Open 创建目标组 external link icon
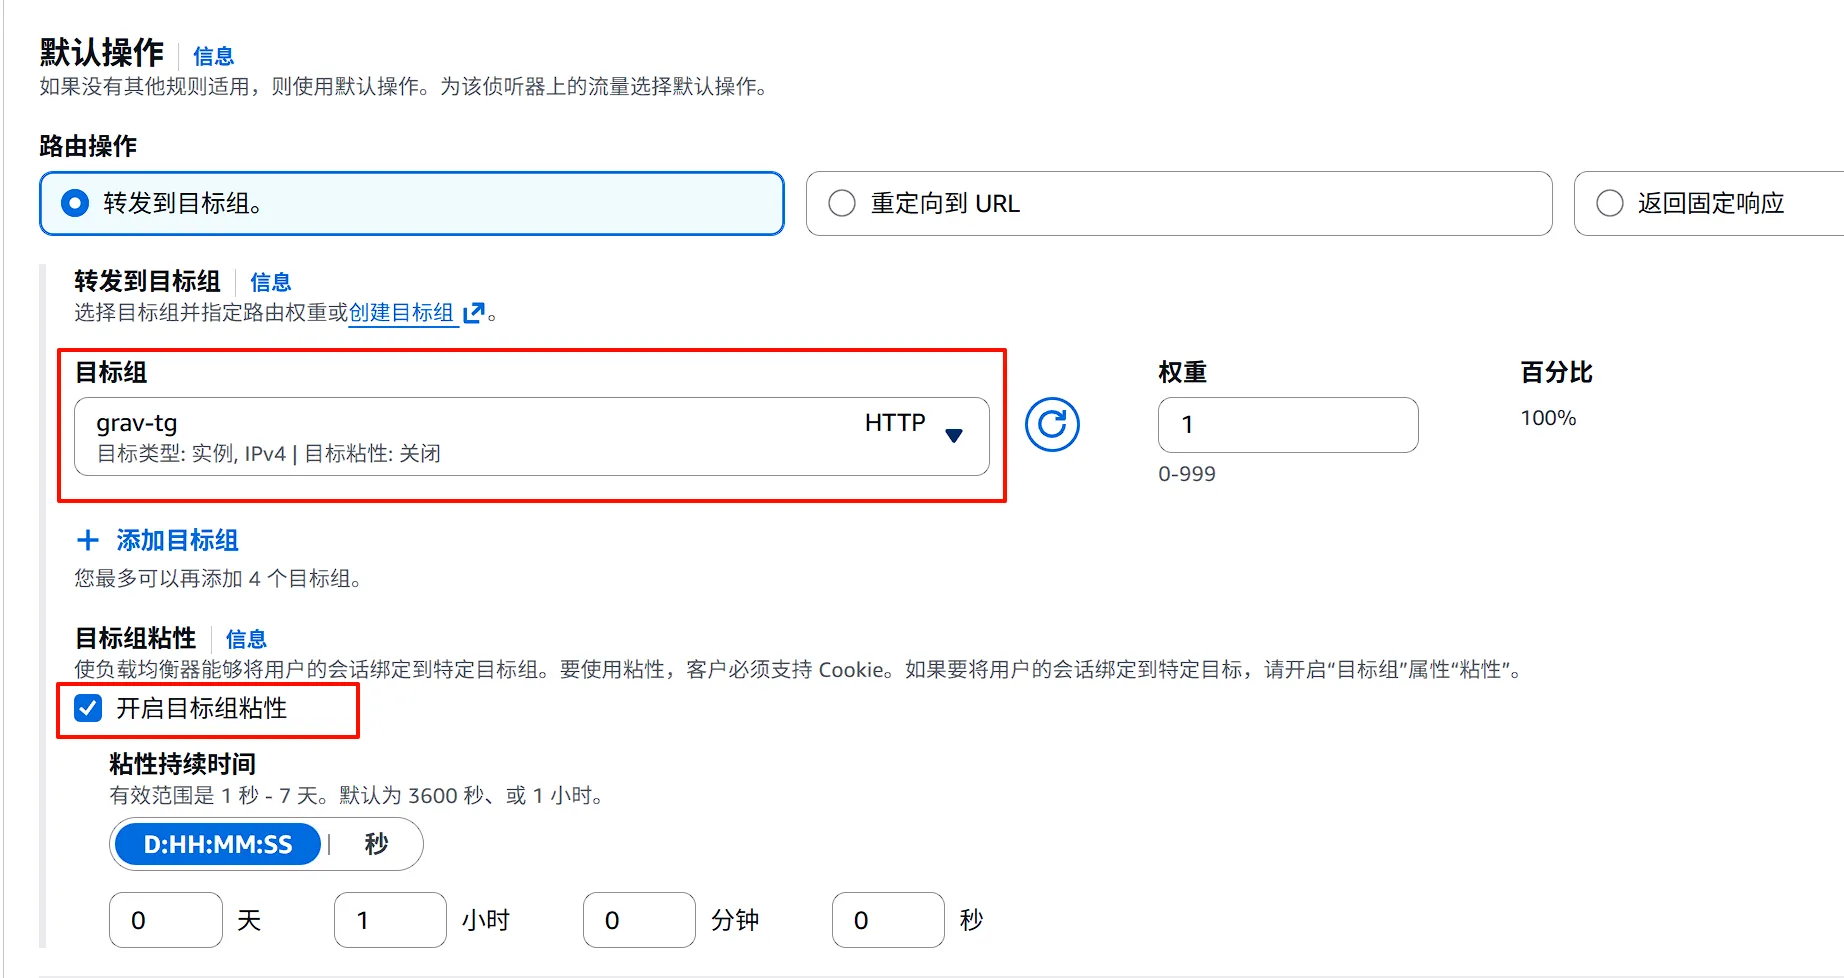1844x978 pixels. 474,313
